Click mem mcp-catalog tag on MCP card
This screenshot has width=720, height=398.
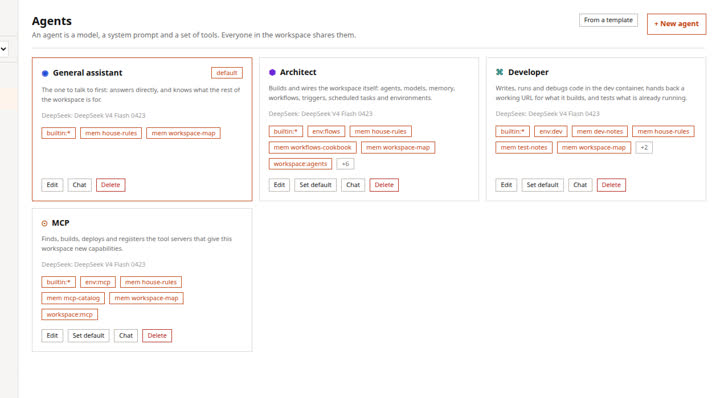[73, 298]
